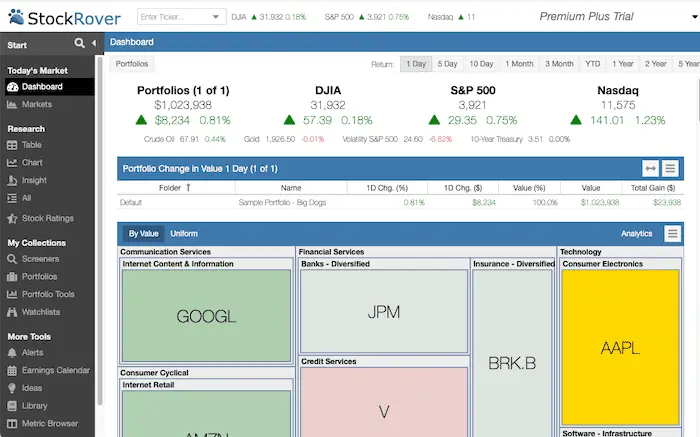Sort by the Folder column arrow

[188, 187]
